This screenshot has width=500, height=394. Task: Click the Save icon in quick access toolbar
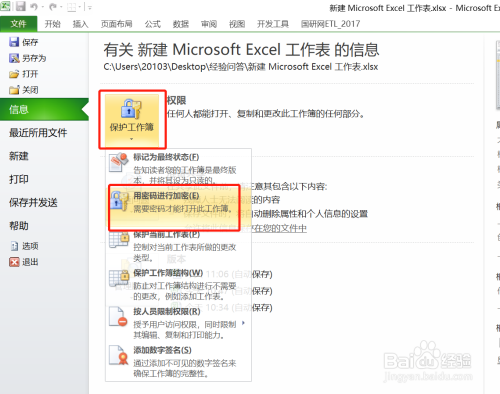(21, 6)
